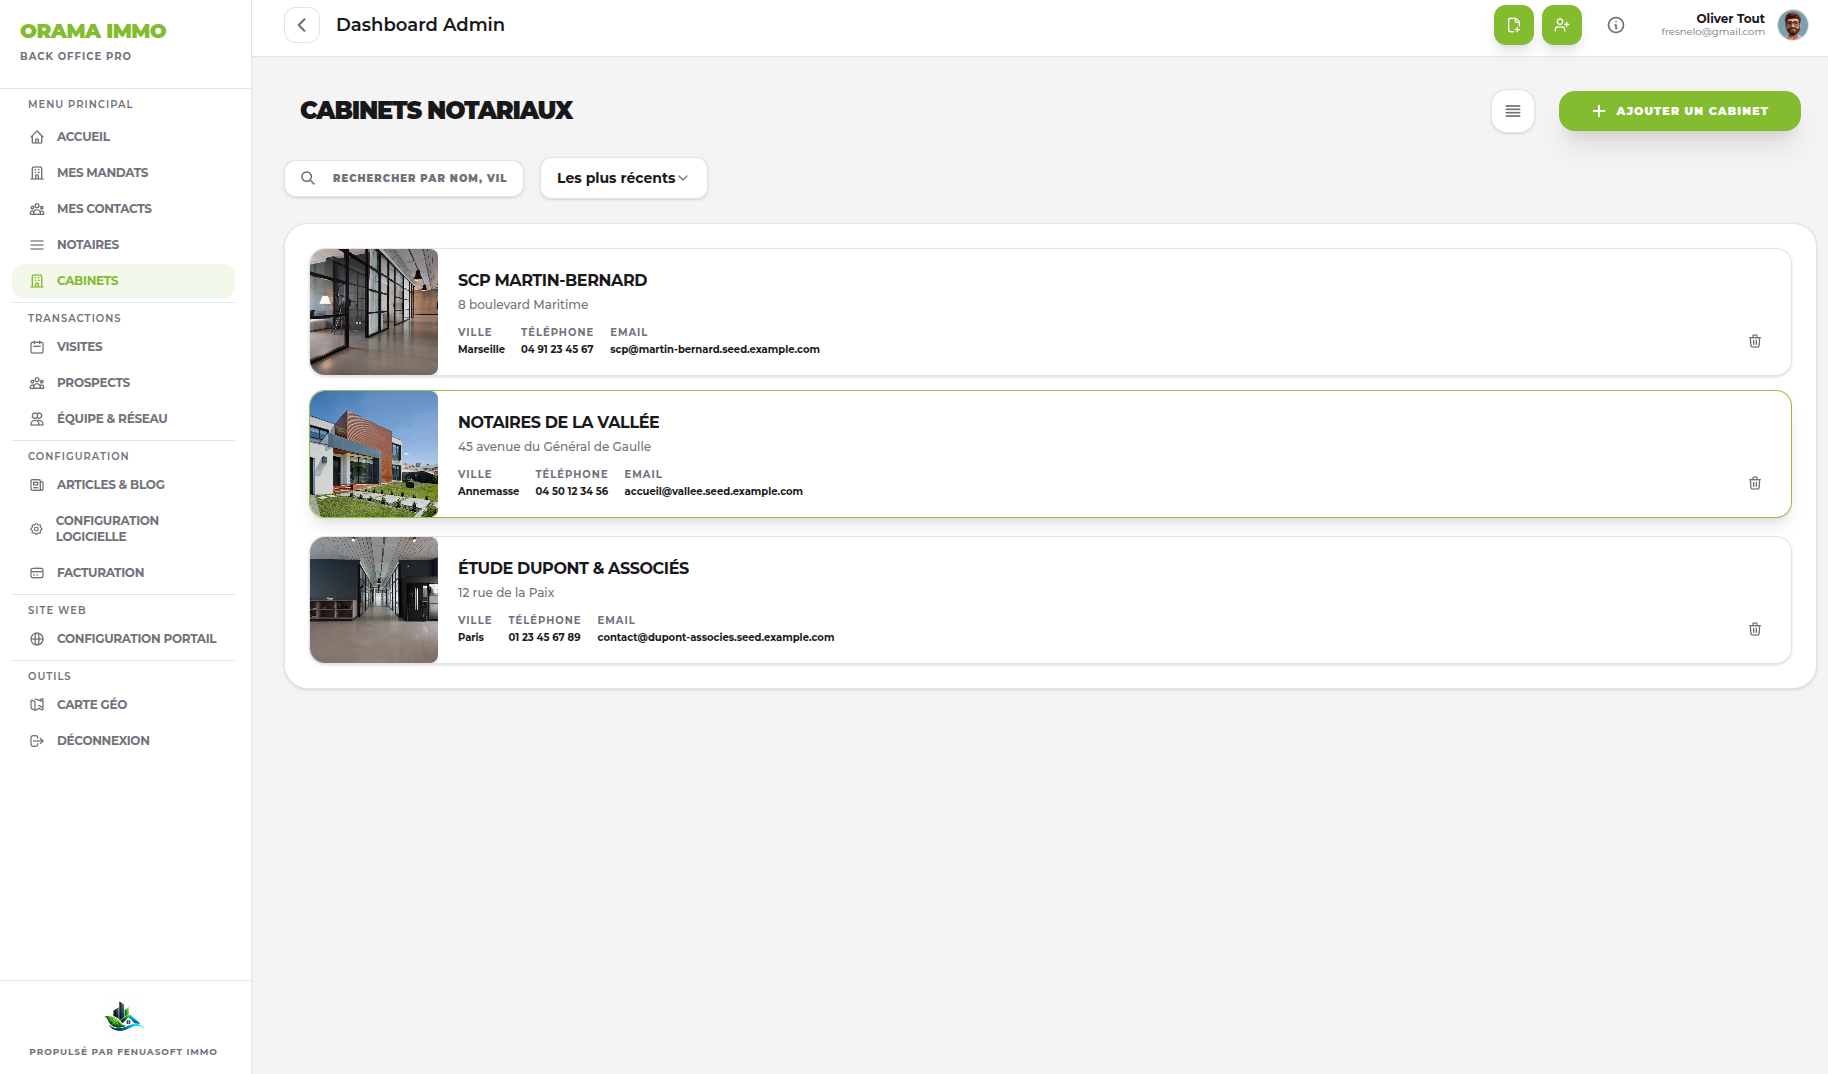This screenshot has height=1074, width=1828.
Task: Click the phone number 04 91 23 45 67
Action: coord(557,349)
